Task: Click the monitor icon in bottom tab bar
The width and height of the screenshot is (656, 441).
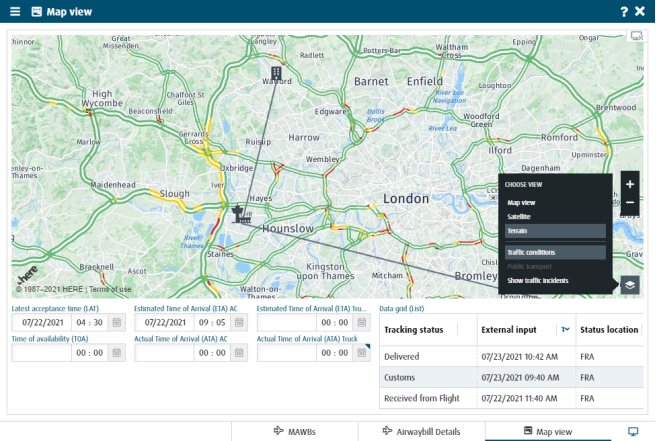Action: [x=633, y=431]
